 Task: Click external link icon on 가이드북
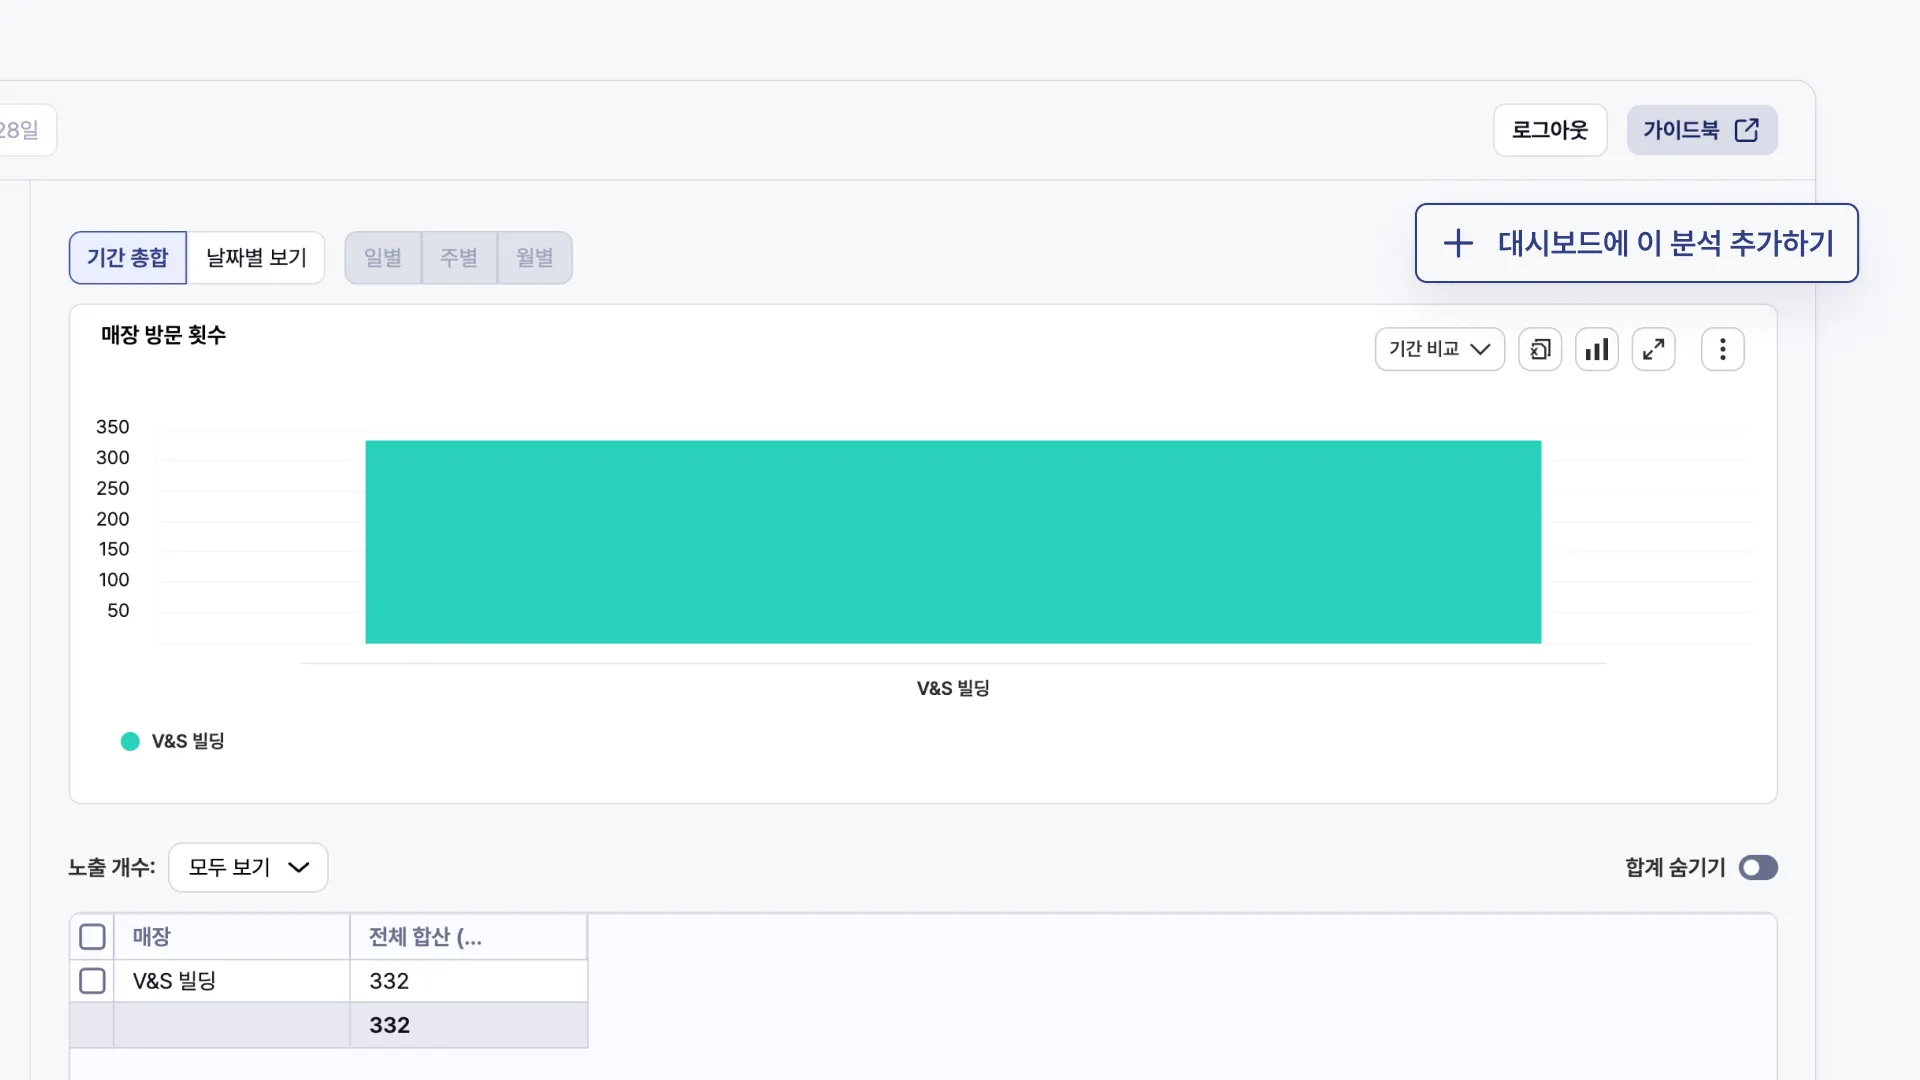(1746, 130)
